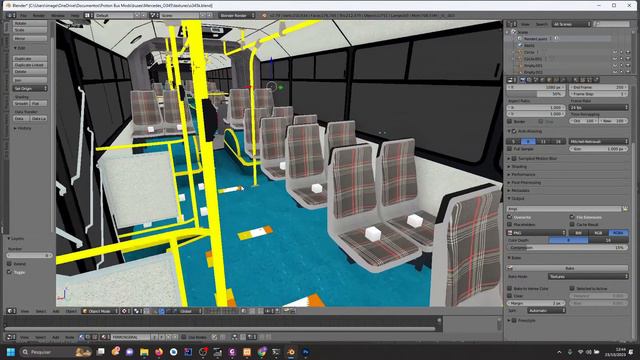Toggle the Toggle checkbox in Layers panel
This screenshot has height=360, width=640.
9,272
